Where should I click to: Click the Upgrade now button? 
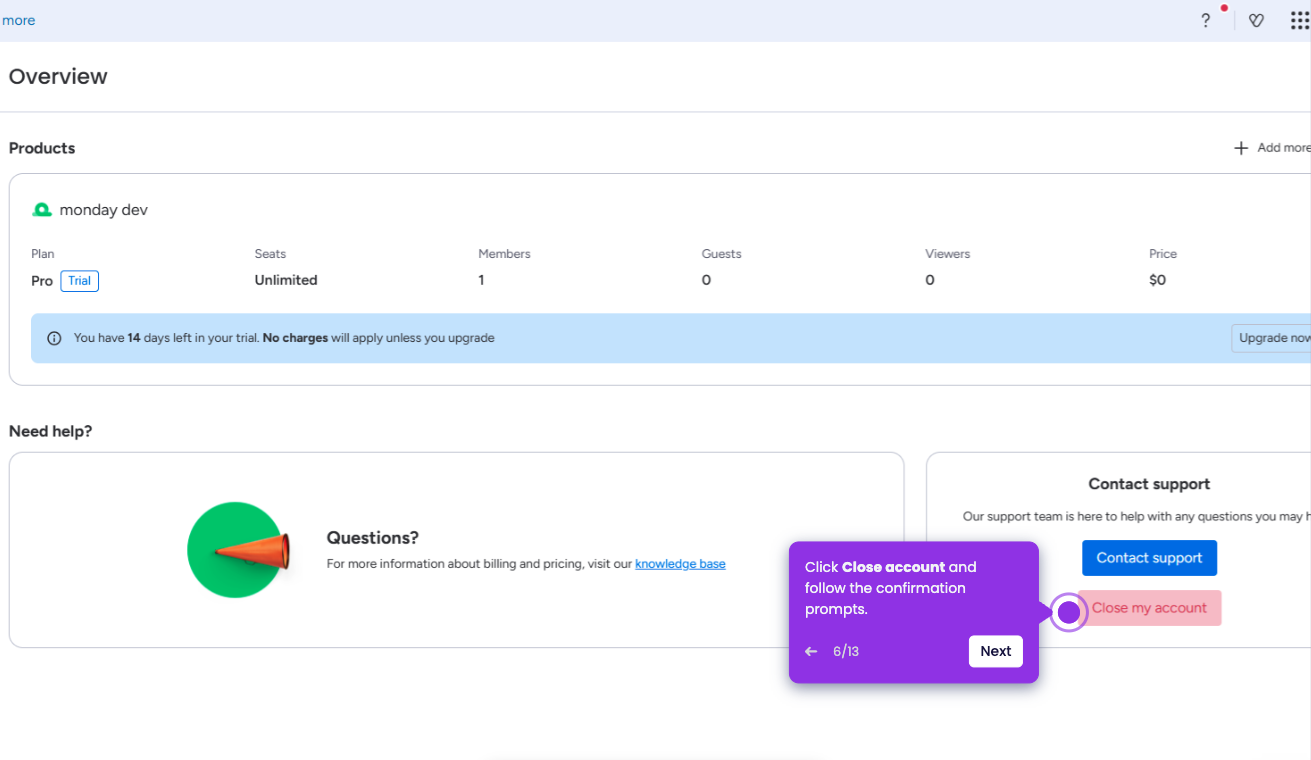(1272, 338)
